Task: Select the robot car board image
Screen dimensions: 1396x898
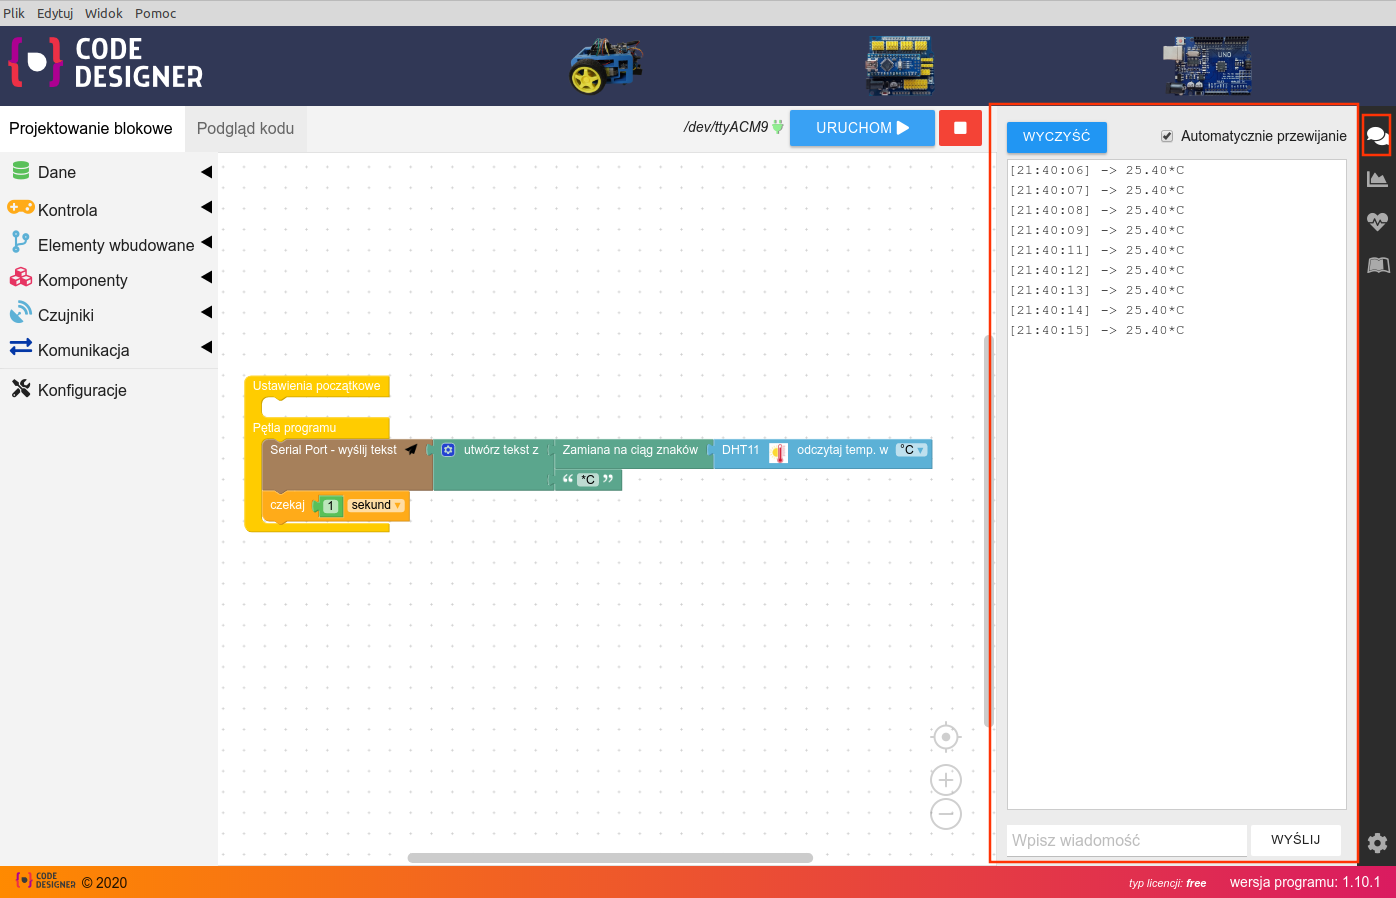Action: (606, 66)
